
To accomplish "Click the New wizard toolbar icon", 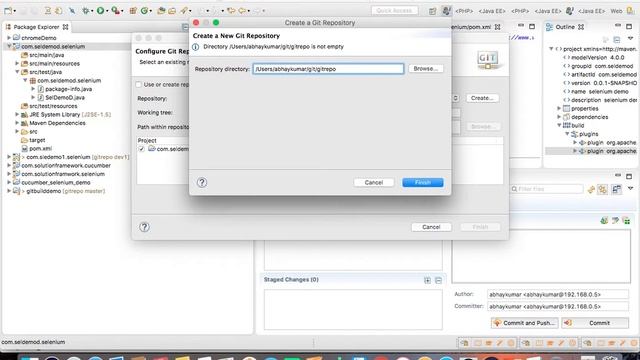I will click(x=8, y=11).
